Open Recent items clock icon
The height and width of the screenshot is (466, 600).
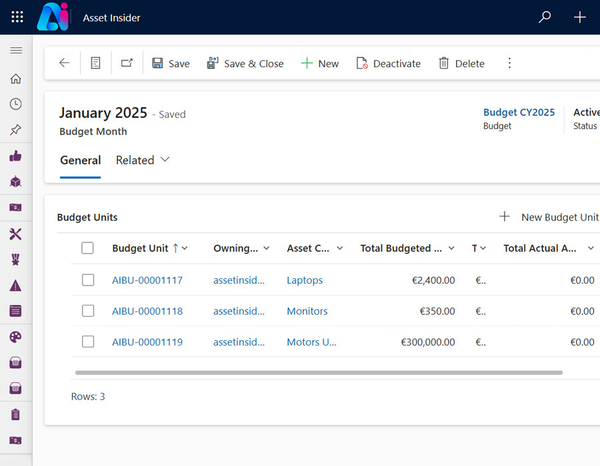[15, 104]
